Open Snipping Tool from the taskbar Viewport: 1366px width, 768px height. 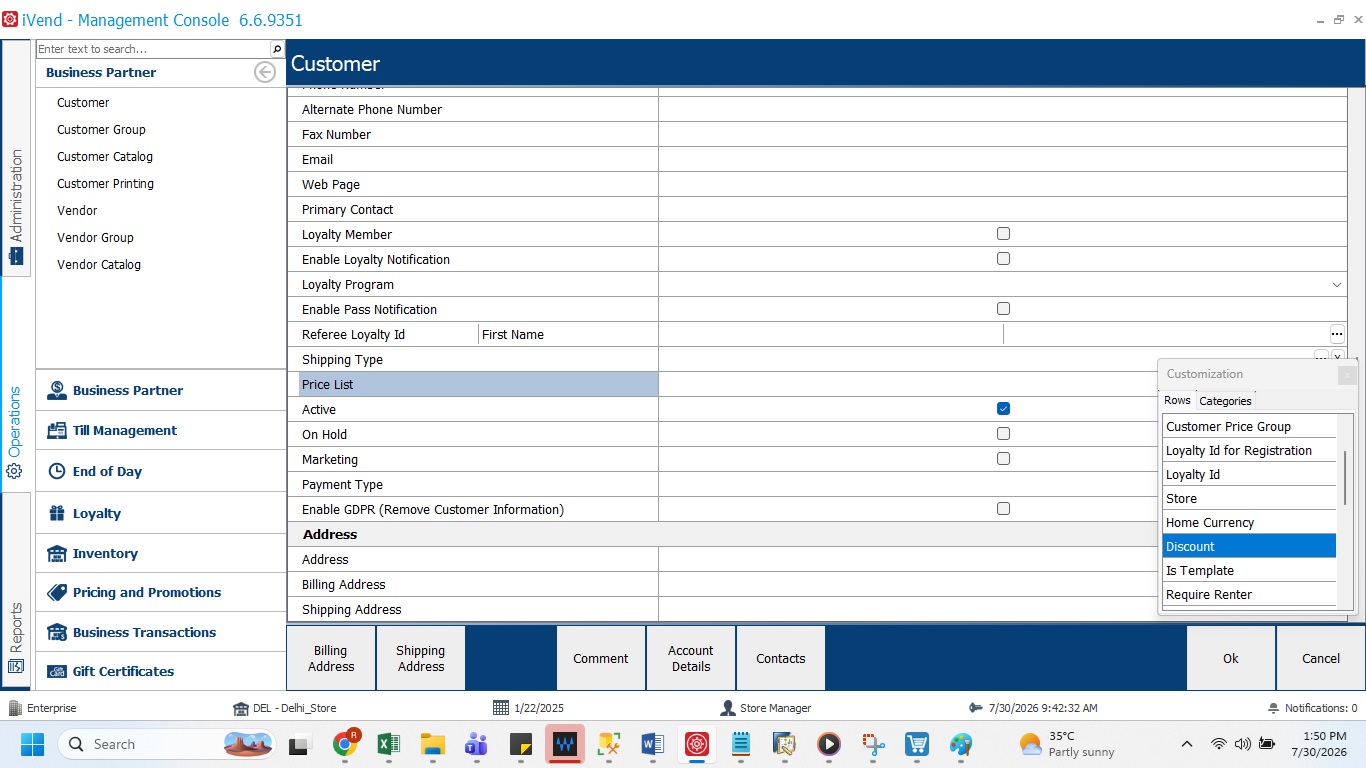tap(873, 744)
